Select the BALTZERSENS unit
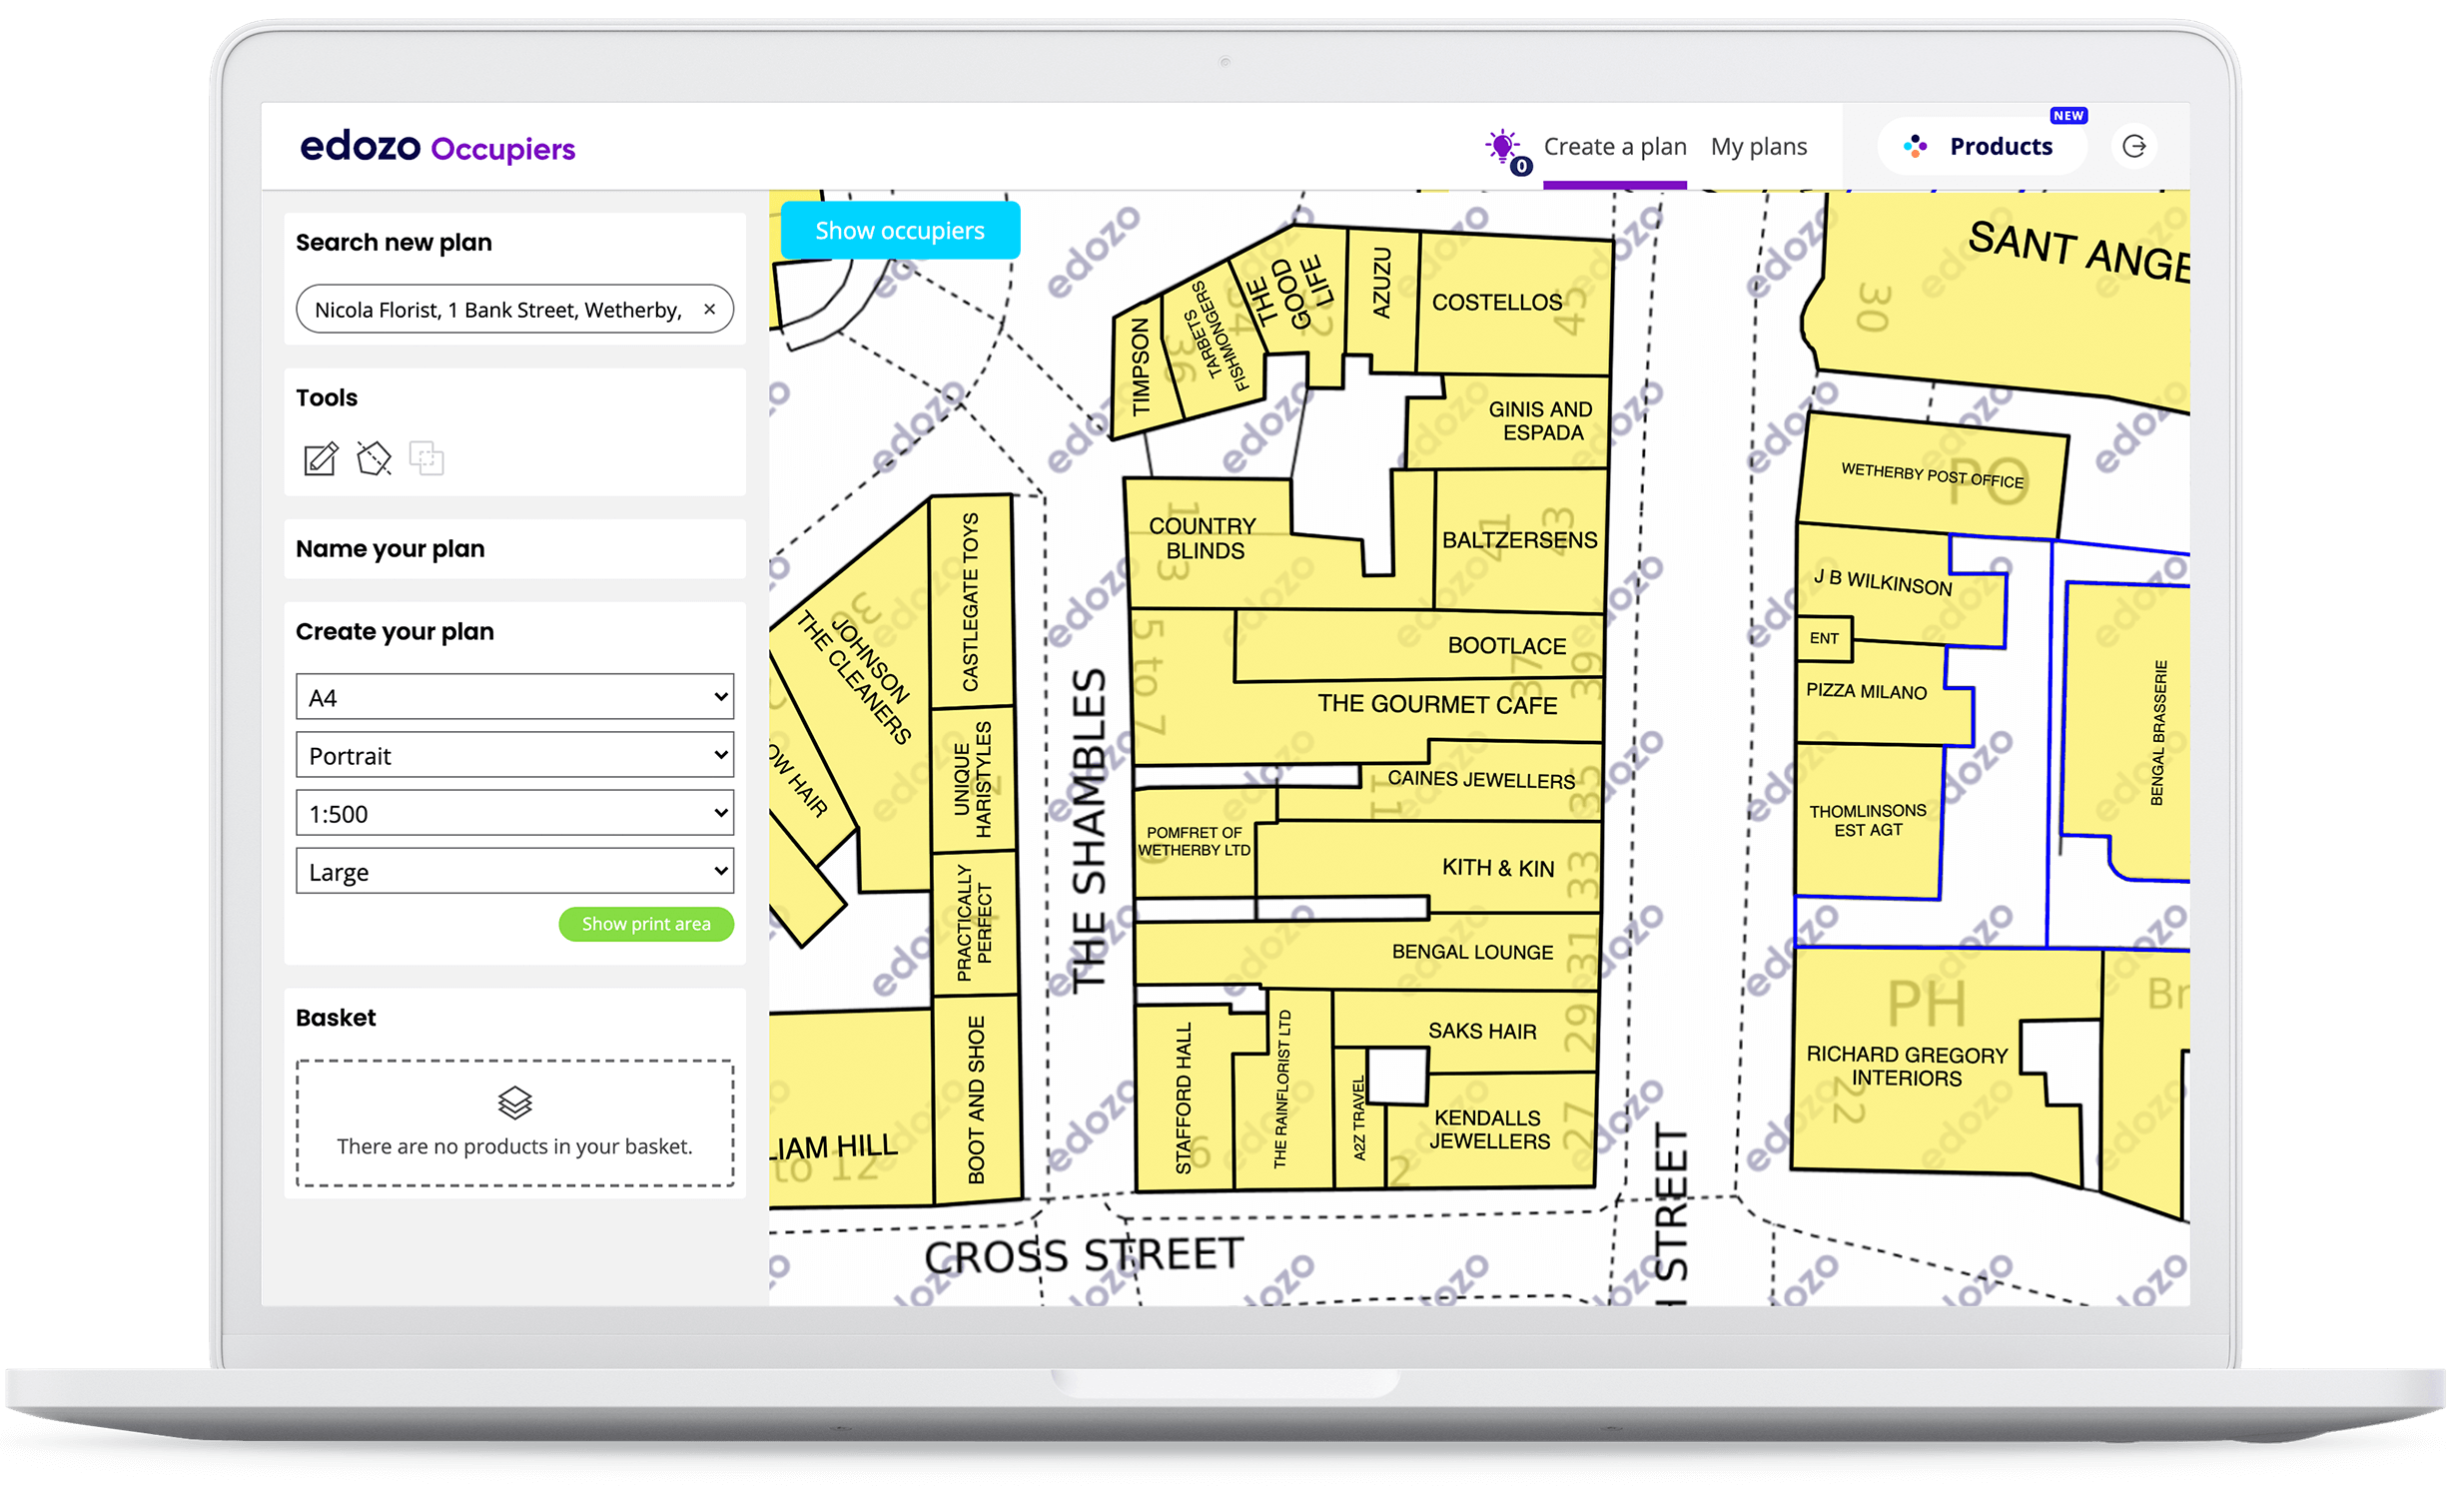 coord(1519,541)
